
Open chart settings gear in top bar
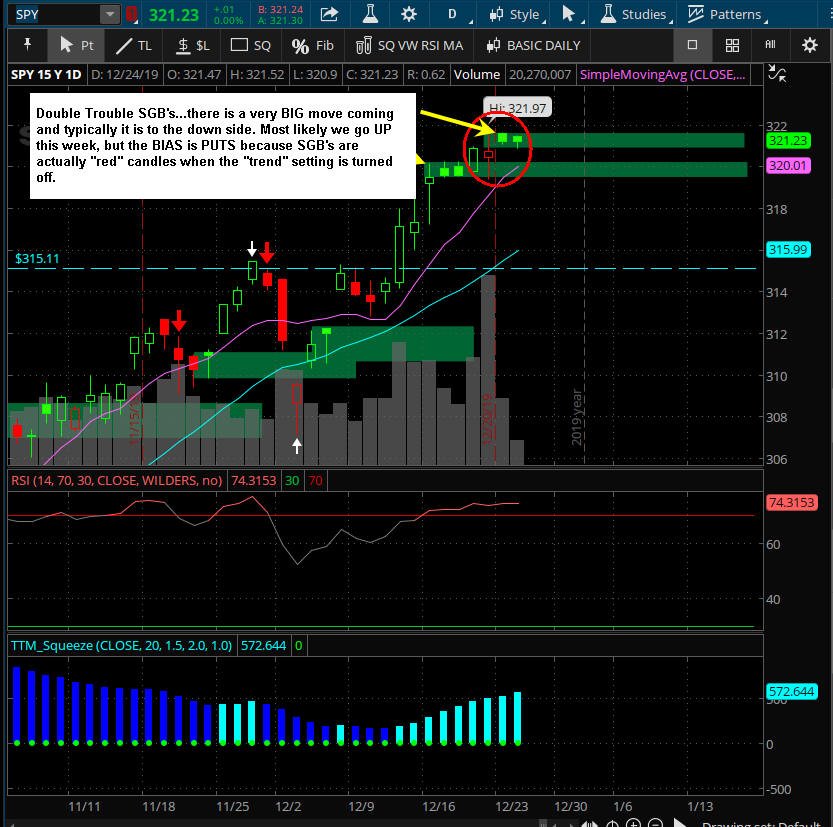tap(409, 14)
